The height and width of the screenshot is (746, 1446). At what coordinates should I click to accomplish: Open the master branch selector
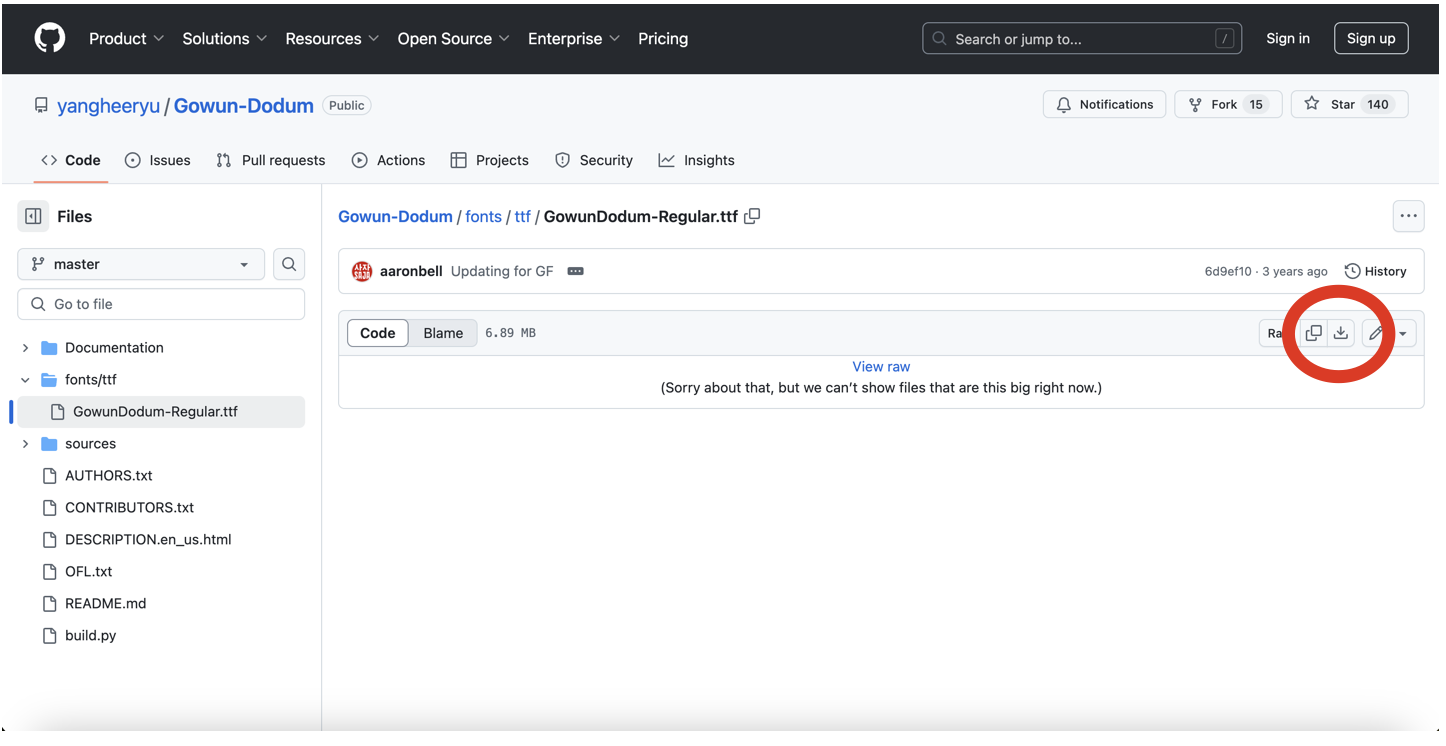click(x=141, y=264)
